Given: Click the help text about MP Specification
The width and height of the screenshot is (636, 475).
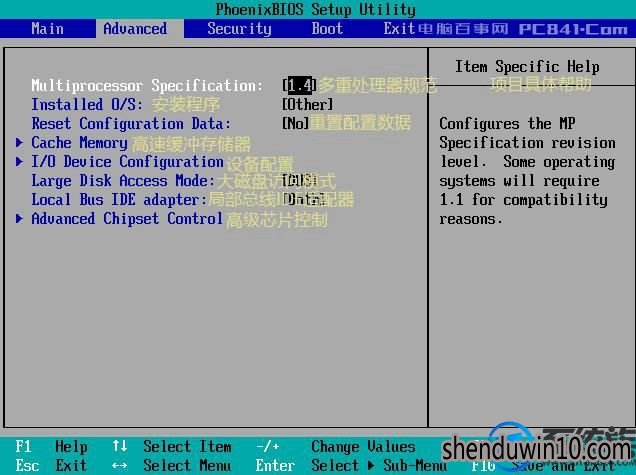Looking at the screenshot, I should [x=527, y=171].
